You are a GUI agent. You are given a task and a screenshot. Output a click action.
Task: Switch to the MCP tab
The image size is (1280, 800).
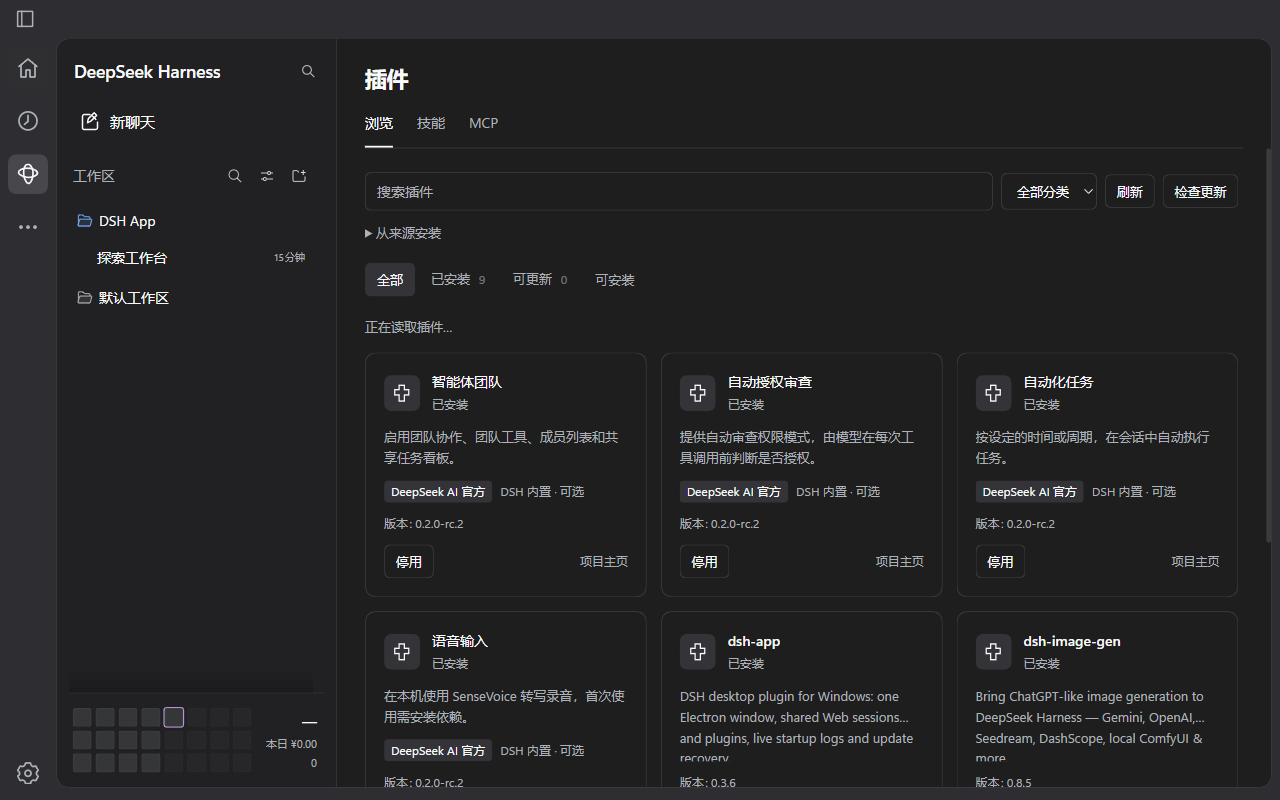[484, 123]
